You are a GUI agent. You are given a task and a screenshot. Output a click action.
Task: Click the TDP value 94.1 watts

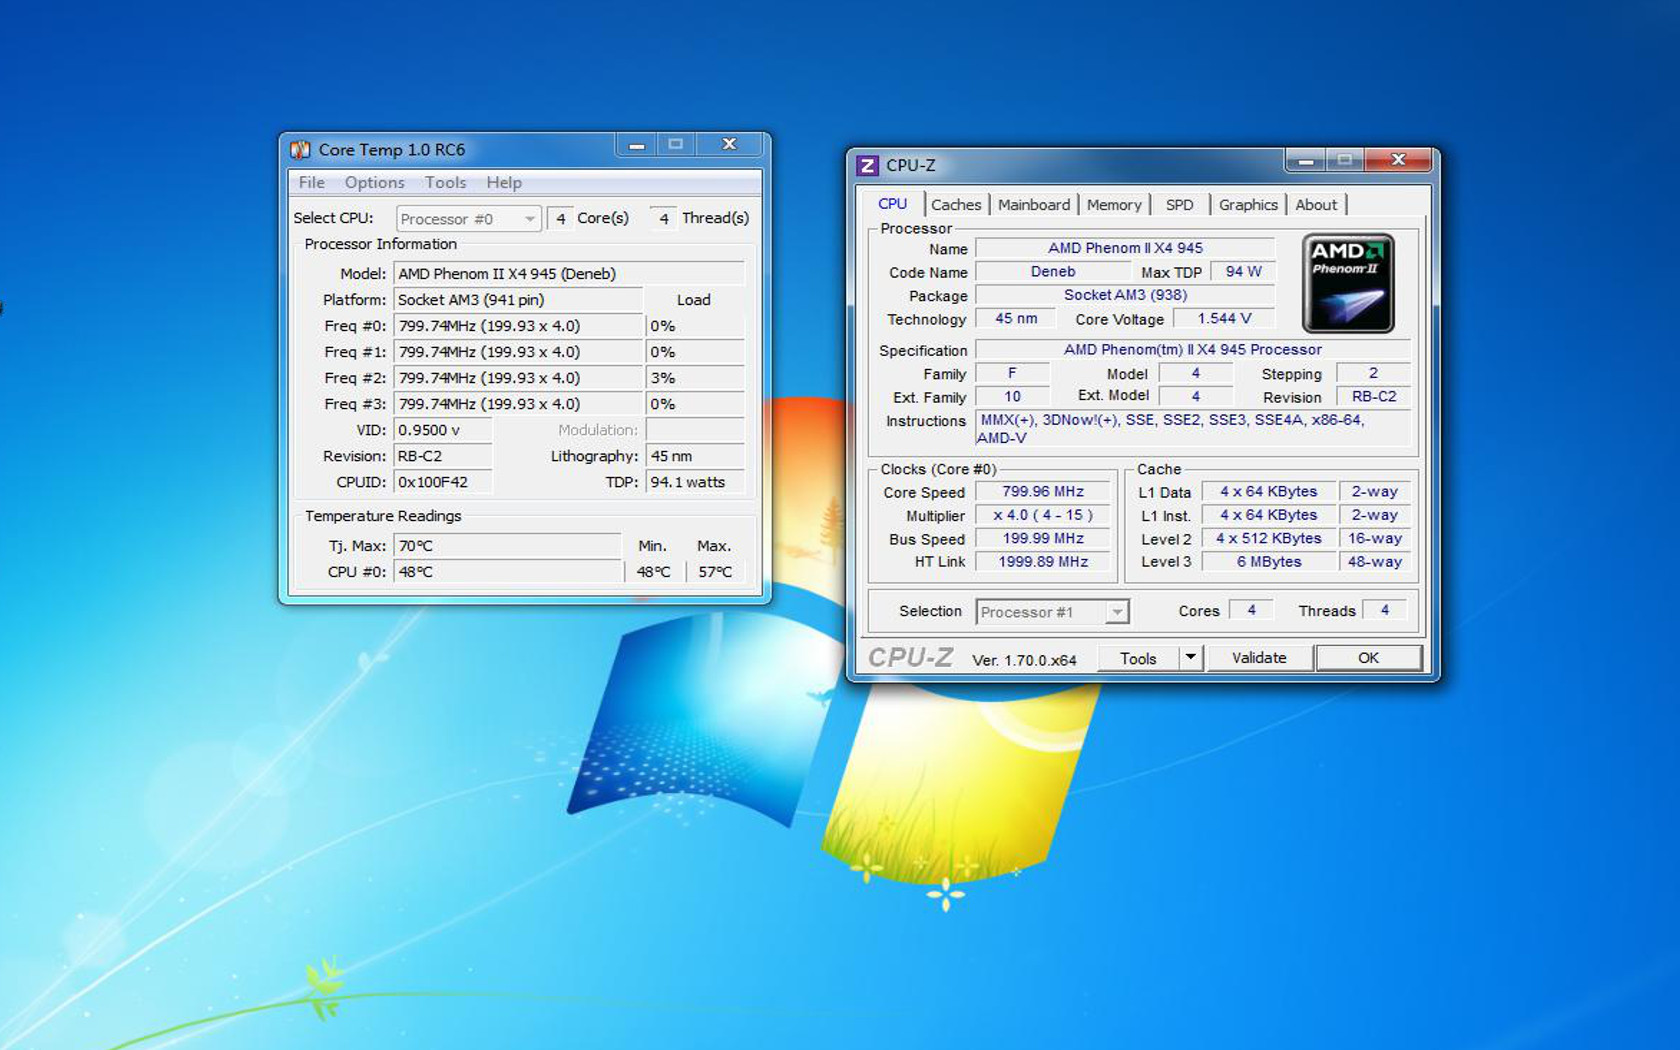click(695, 482)
